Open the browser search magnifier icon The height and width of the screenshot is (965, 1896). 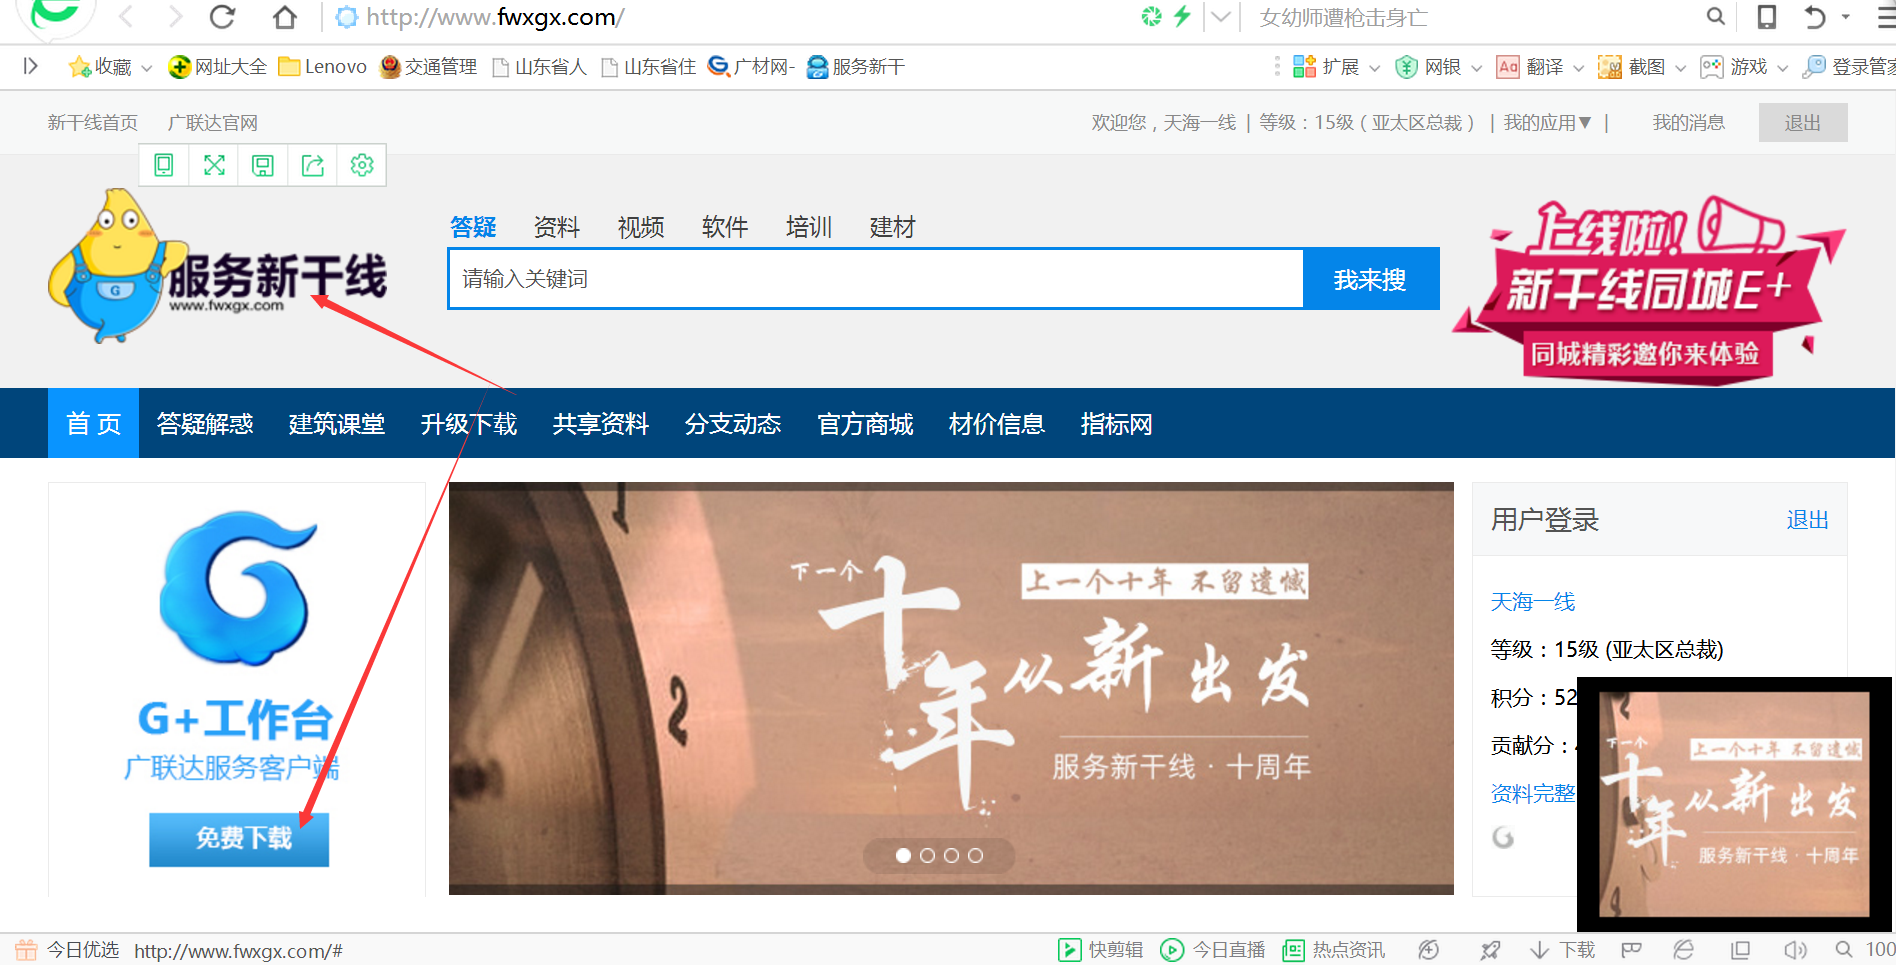[1715, 16]
